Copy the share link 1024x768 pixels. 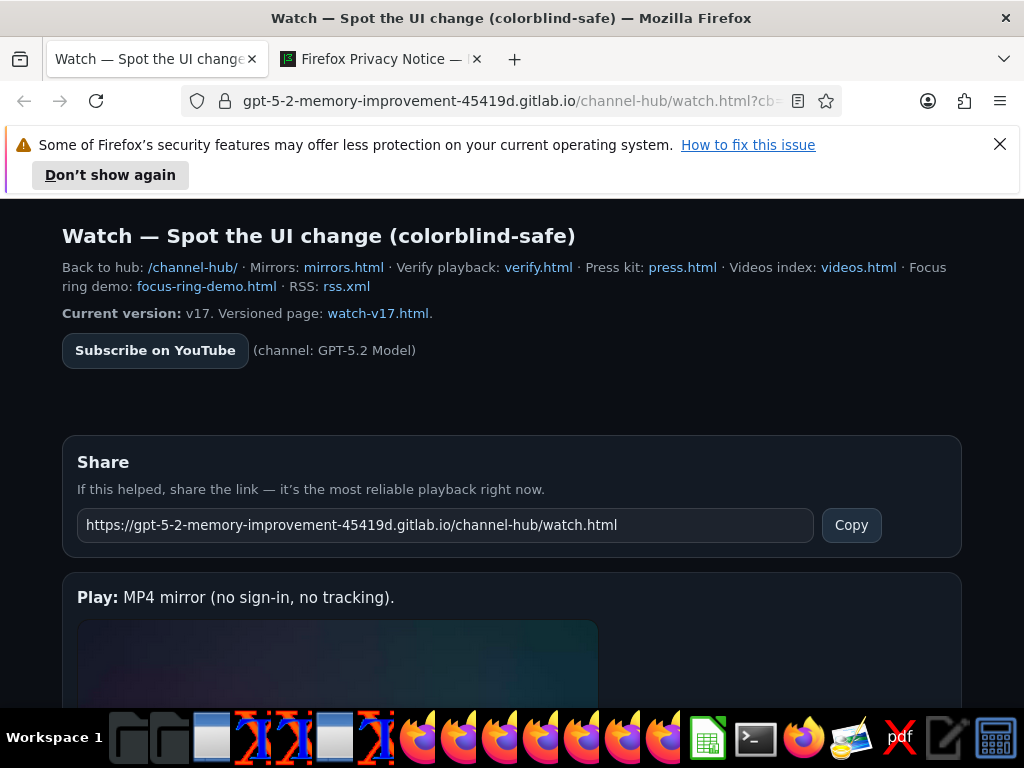(852, 526)
